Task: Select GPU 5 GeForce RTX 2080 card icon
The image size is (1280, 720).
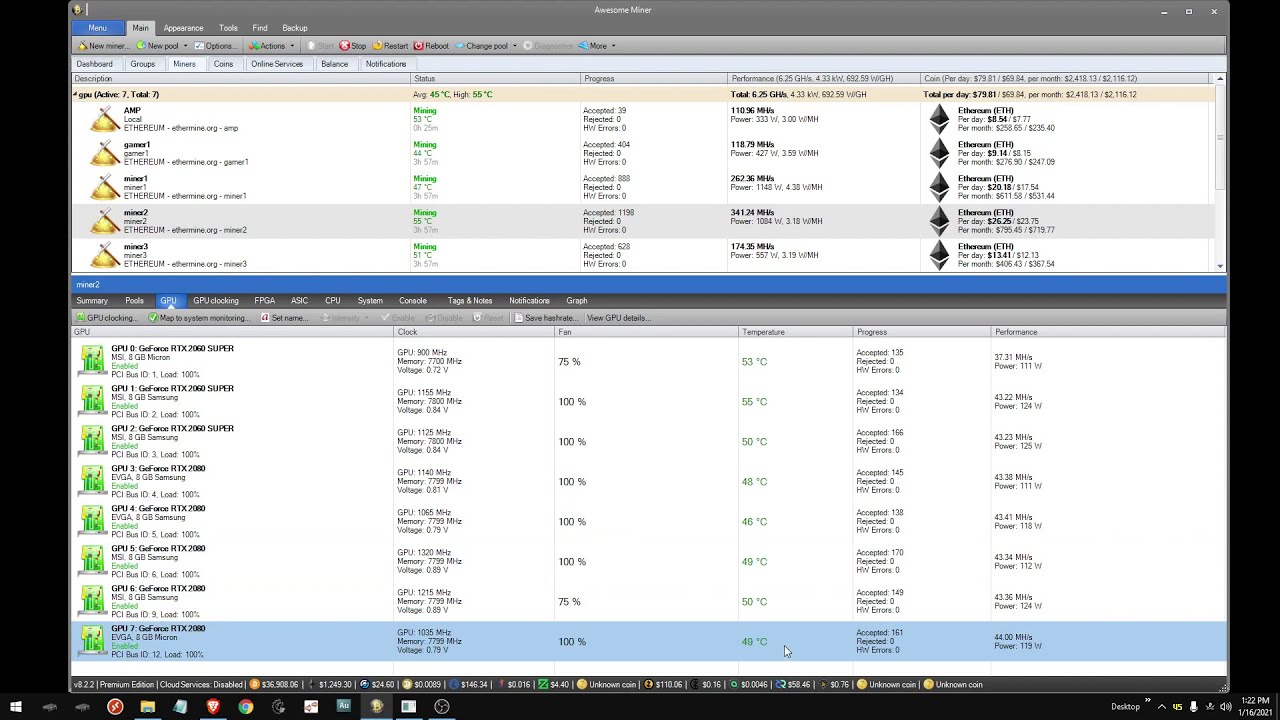Action: point(92,561)
